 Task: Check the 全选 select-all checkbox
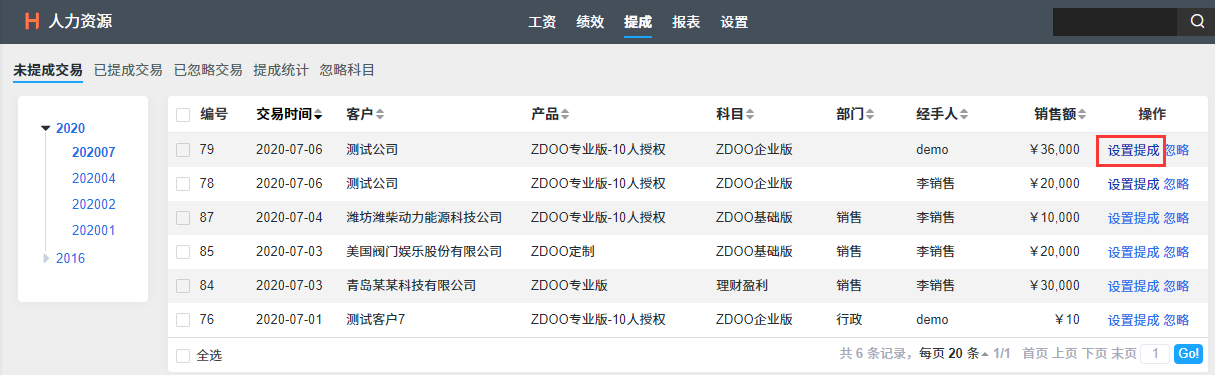183,355
